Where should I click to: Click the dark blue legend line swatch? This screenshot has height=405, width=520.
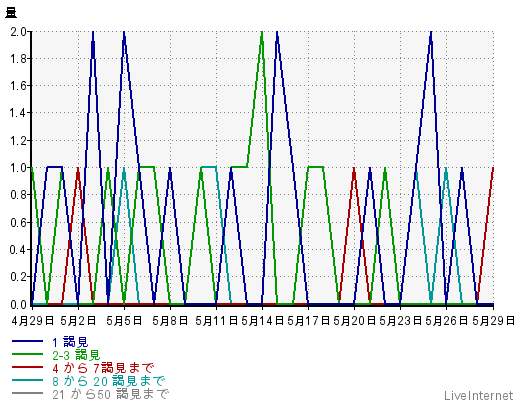coord(27,341)
